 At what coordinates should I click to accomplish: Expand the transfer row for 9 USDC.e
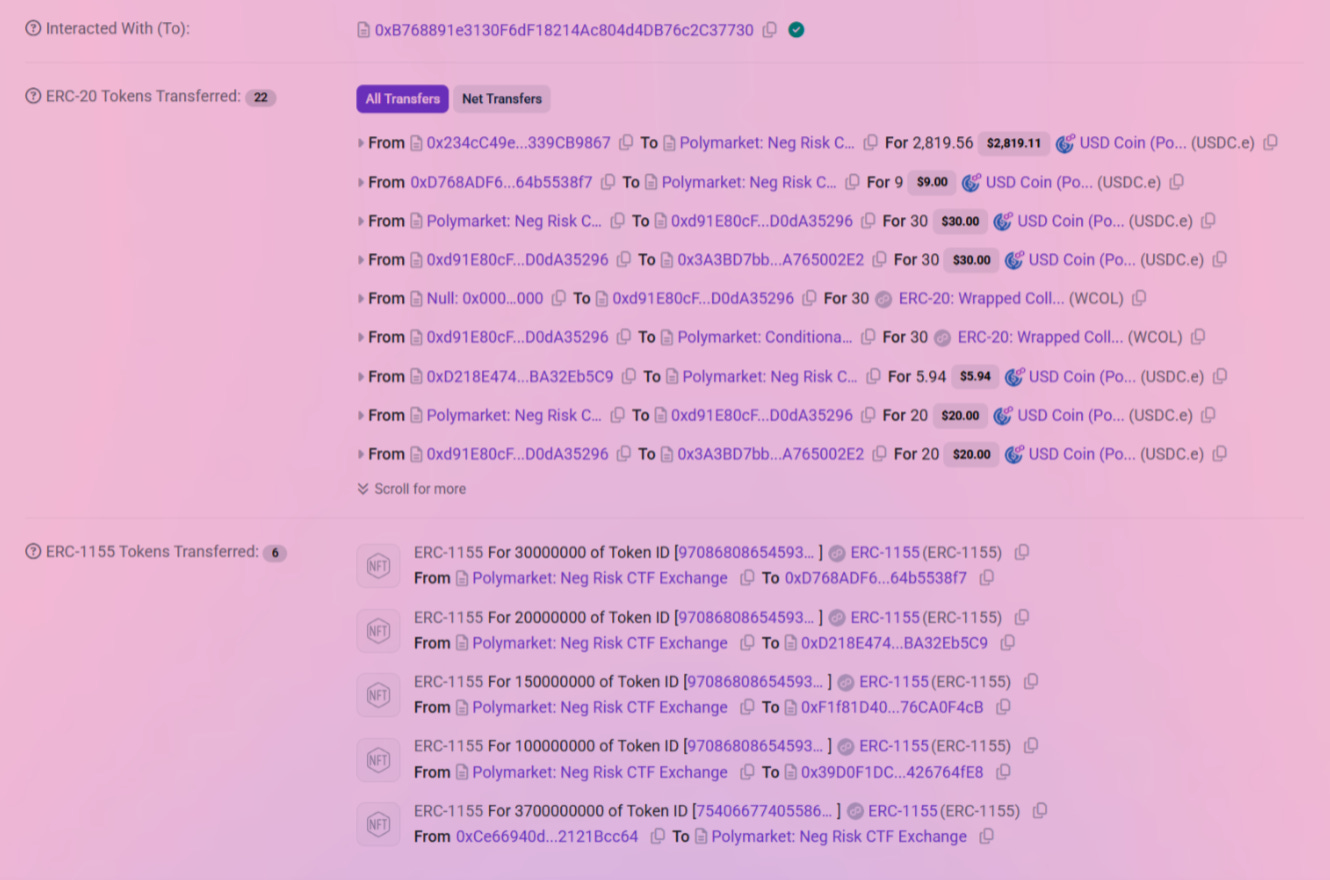coord(361,182)
